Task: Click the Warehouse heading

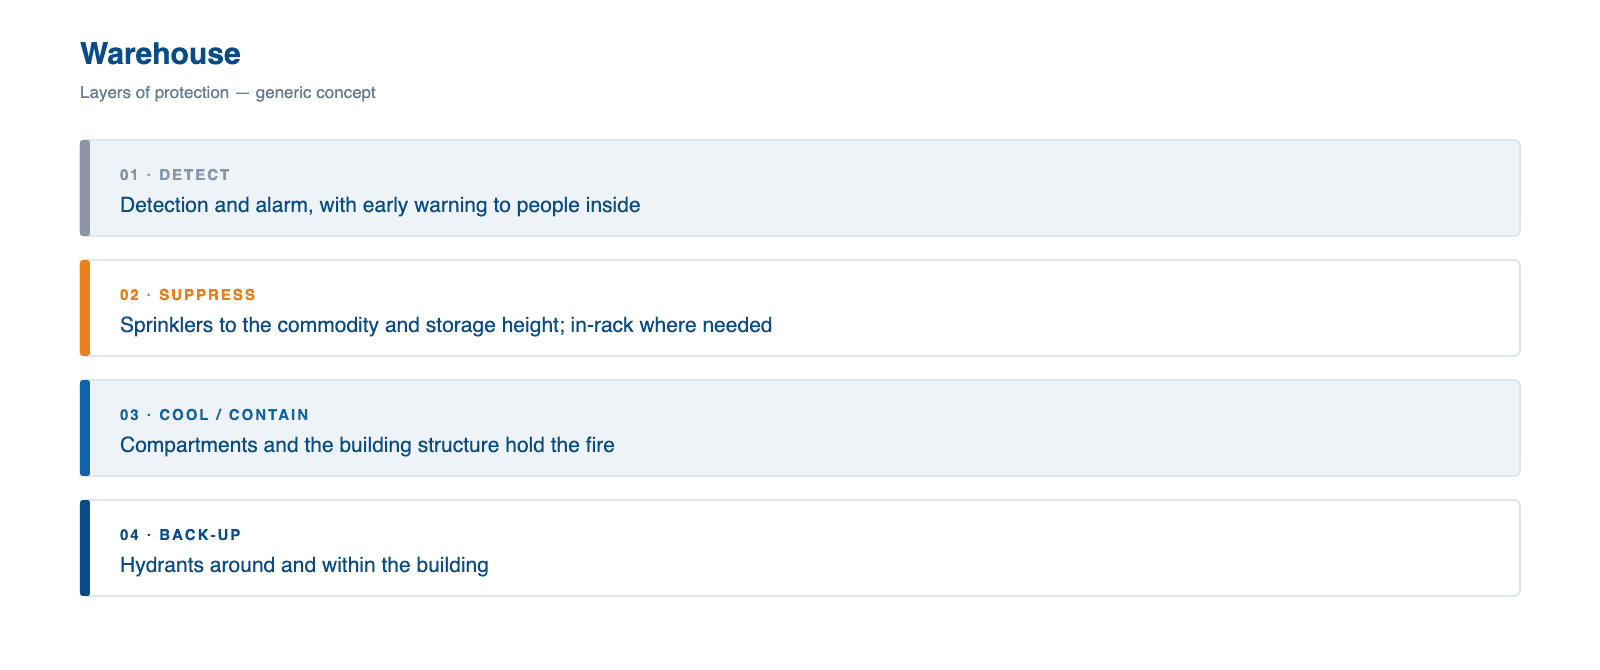Action: click(160, 54)
